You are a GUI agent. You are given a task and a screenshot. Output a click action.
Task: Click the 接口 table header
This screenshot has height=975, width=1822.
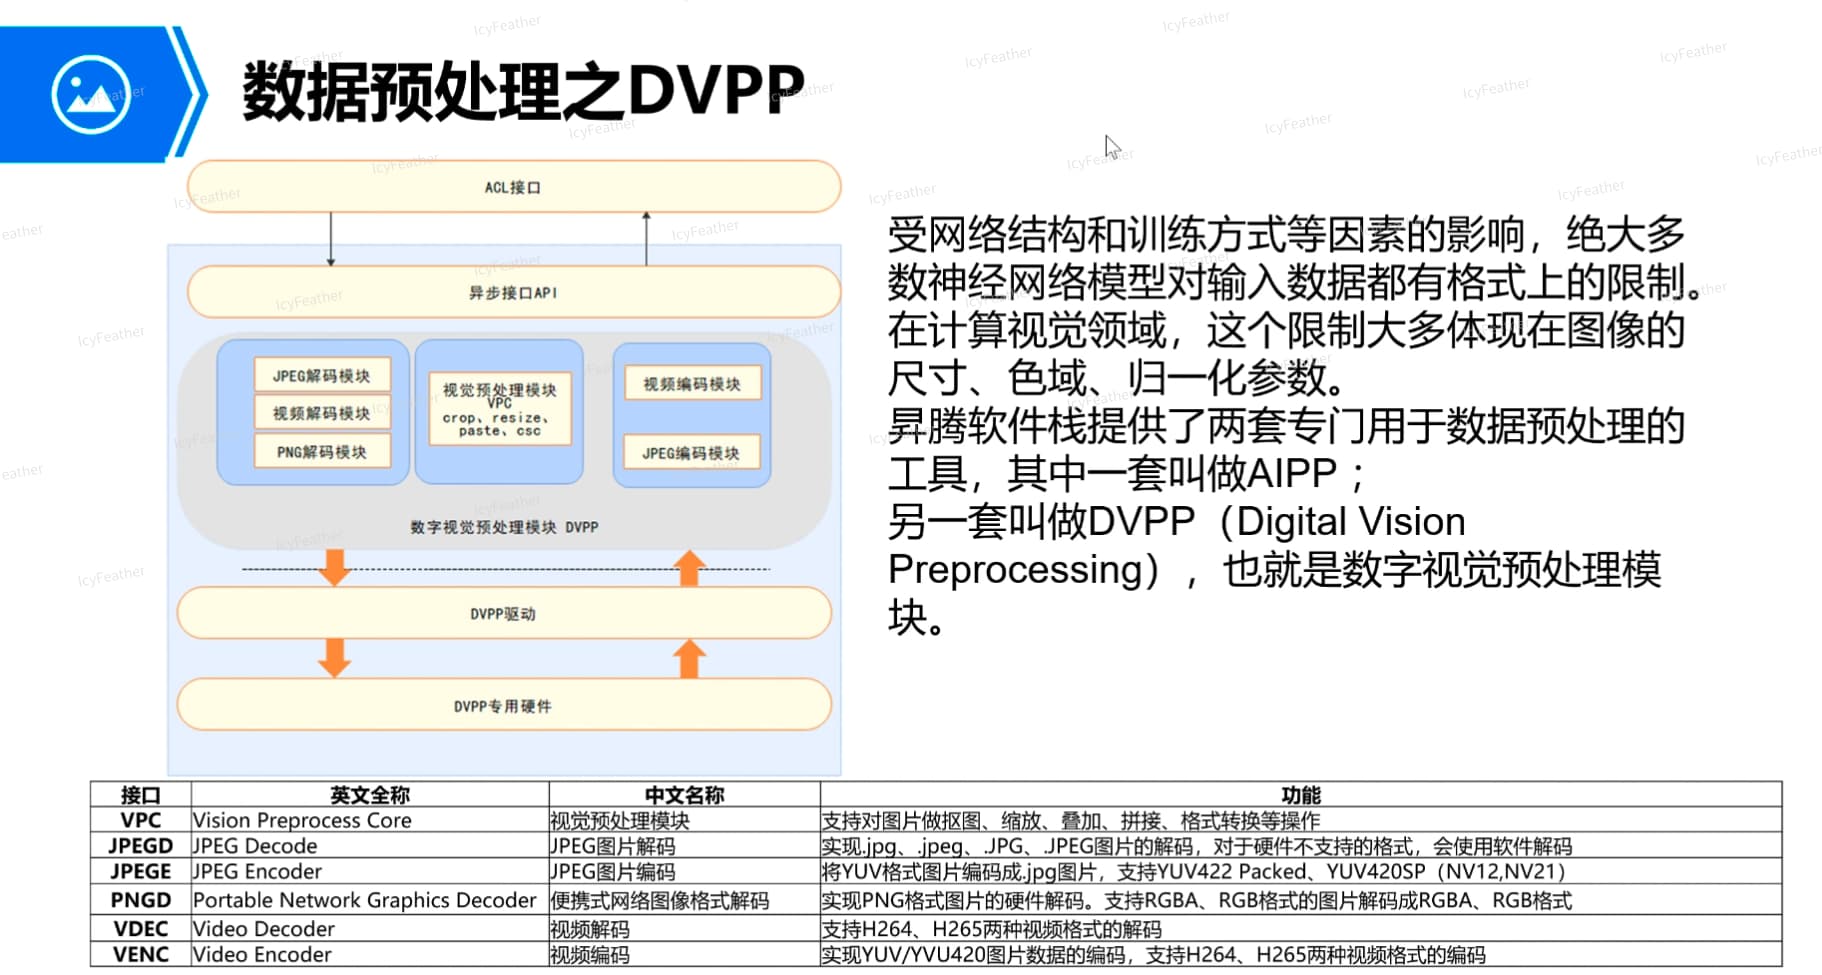(x=140, y=795)
